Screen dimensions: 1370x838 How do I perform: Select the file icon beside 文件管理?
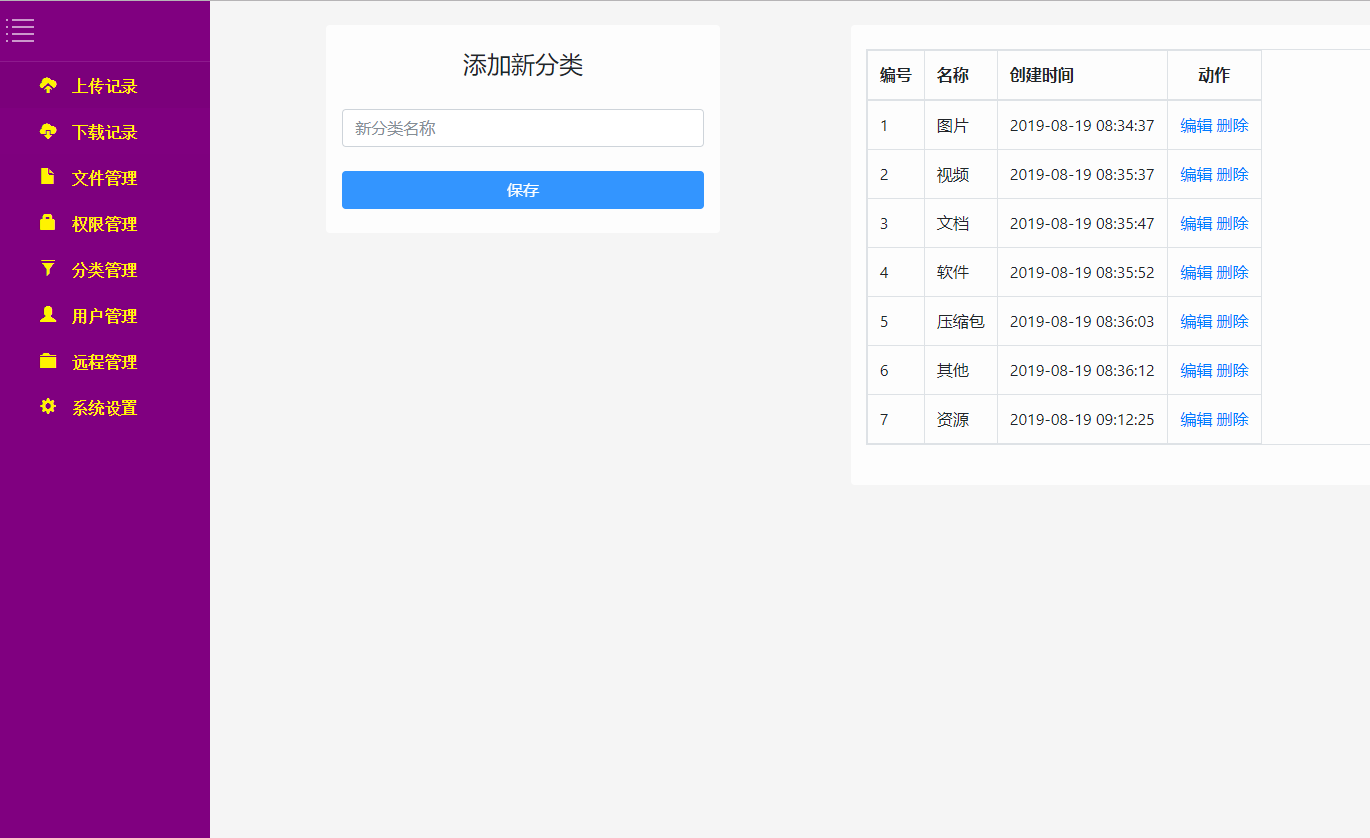coord(47,178)
